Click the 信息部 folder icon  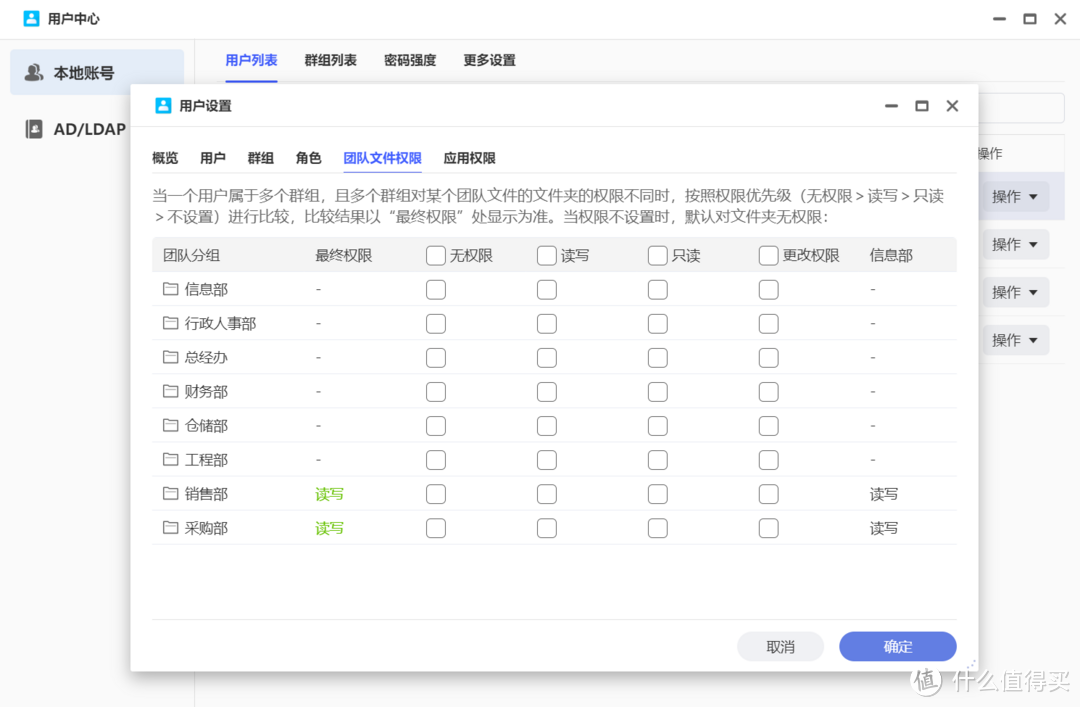point(169,289)
